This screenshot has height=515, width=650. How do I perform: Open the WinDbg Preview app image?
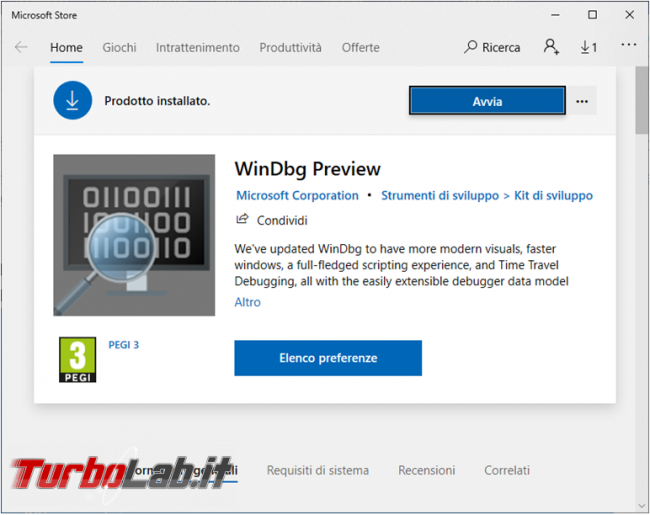(134, 235)
